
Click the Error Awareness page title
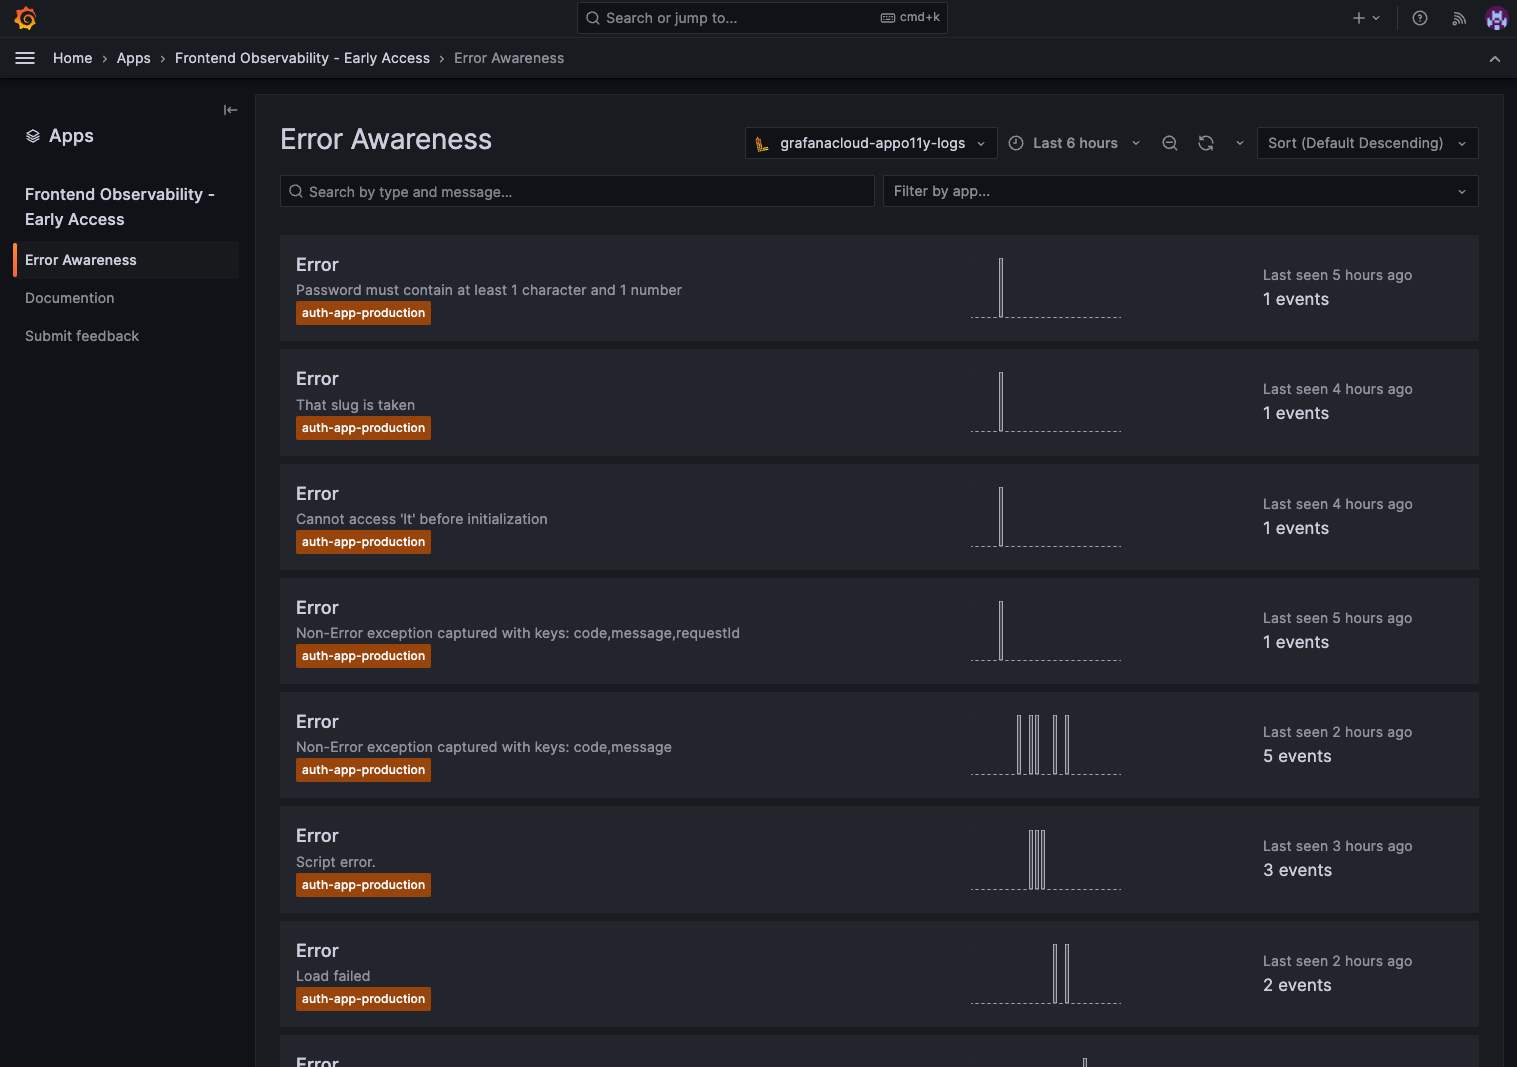coord(386,139)
